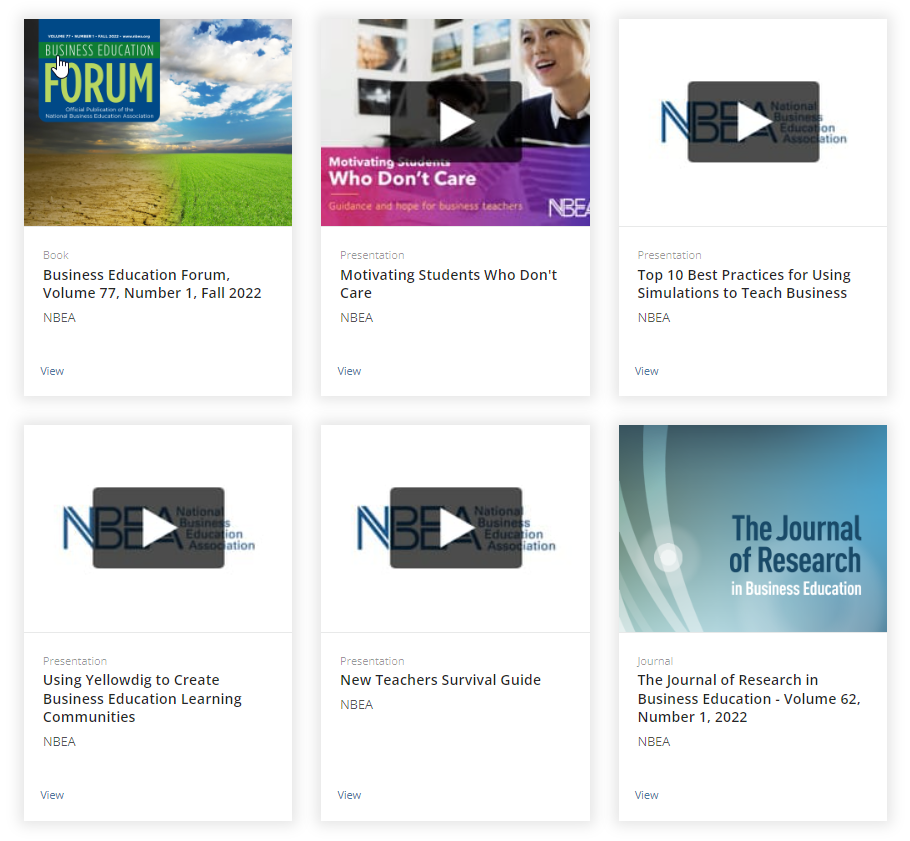This screenshot has height=841, width=910.
Task: Click View link under Using Yellowdig card
Action: coord(52,795)
